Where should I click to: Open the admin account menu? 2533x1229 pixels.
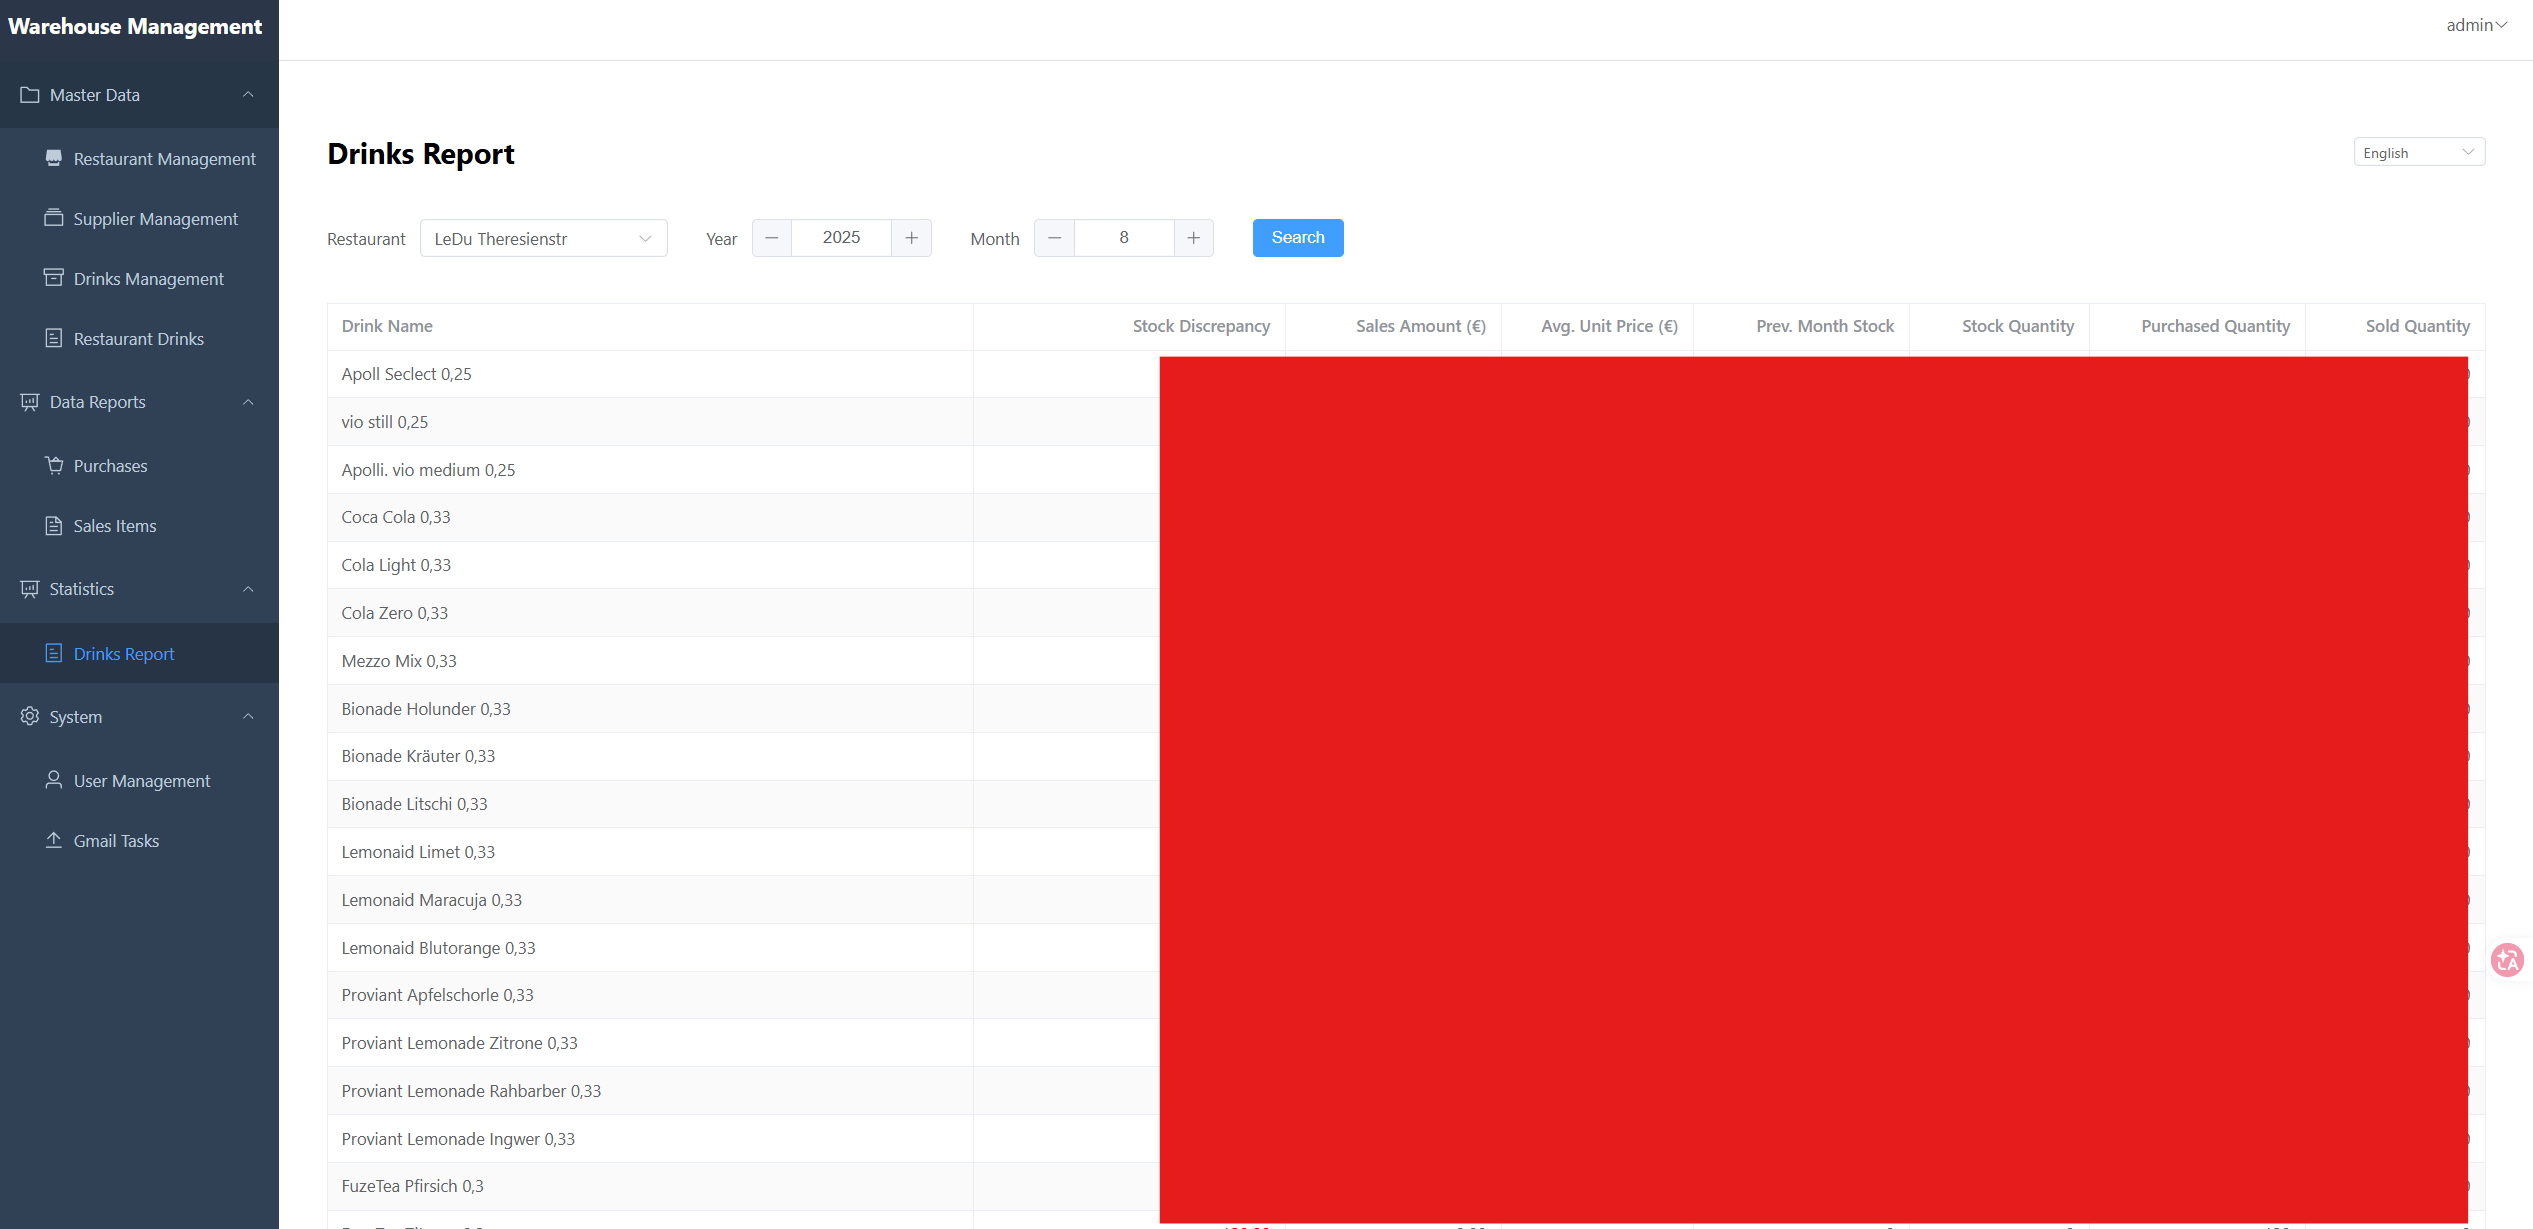pyautogui.click(x=2475, y=24)
